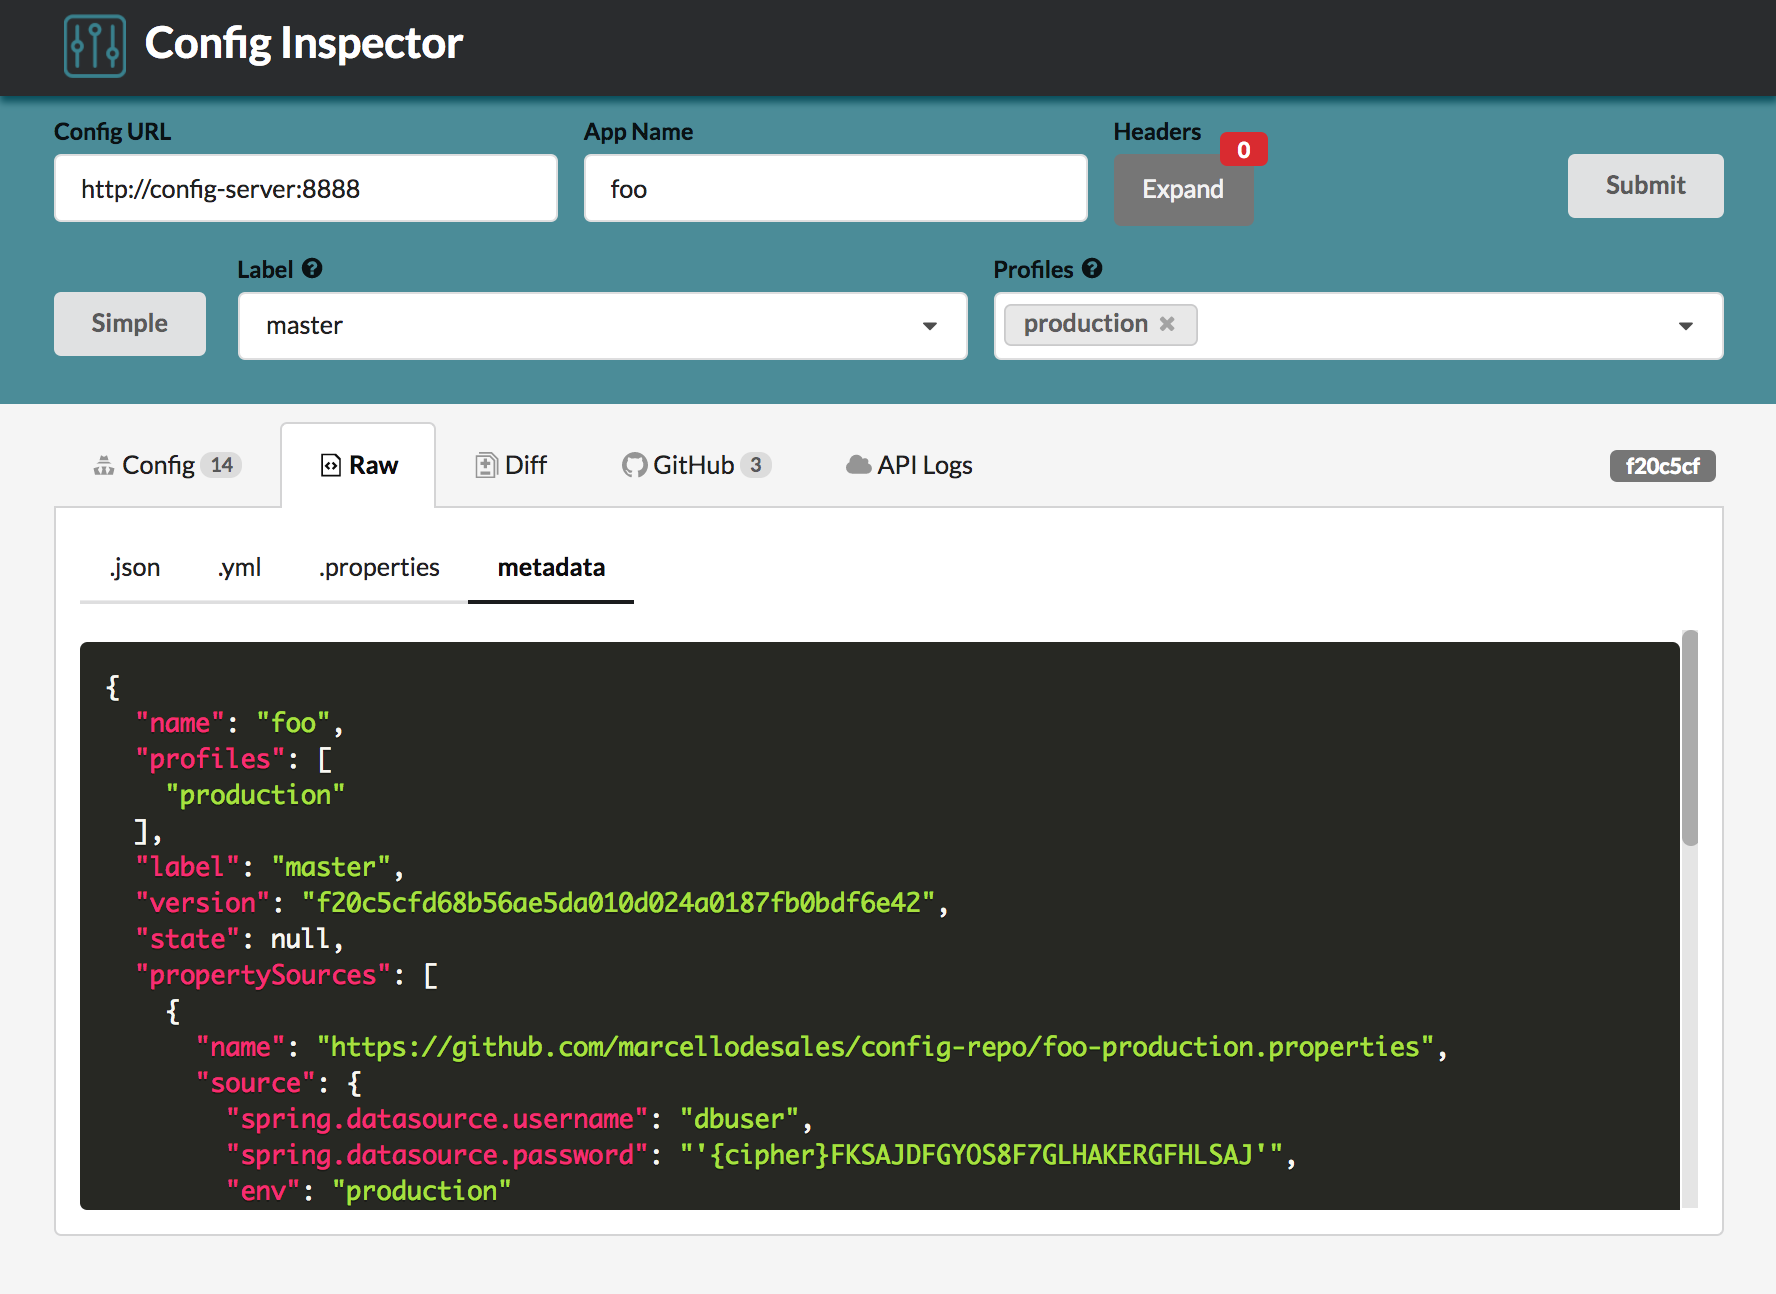Screen dimensions: 1776x1294
Task: Expand the Headers section
Action: [x=1183, y=189]
